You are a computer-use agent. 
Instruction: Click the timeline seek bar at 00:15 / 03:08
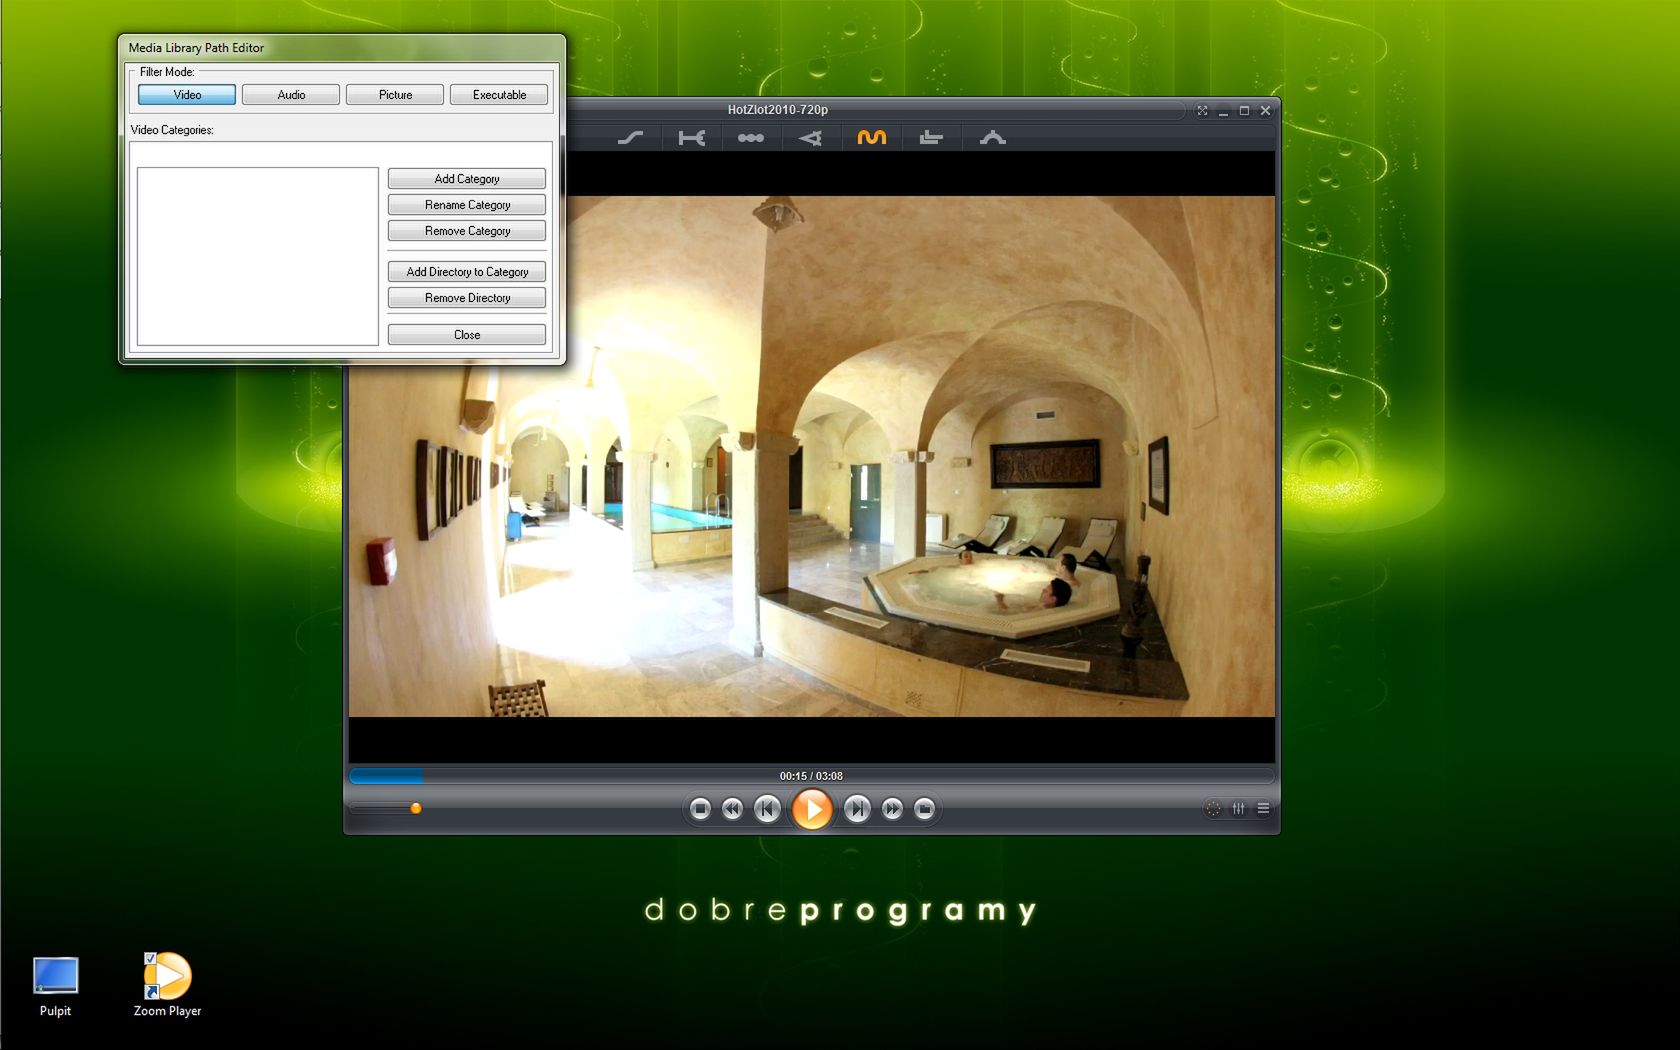(811, 776)
